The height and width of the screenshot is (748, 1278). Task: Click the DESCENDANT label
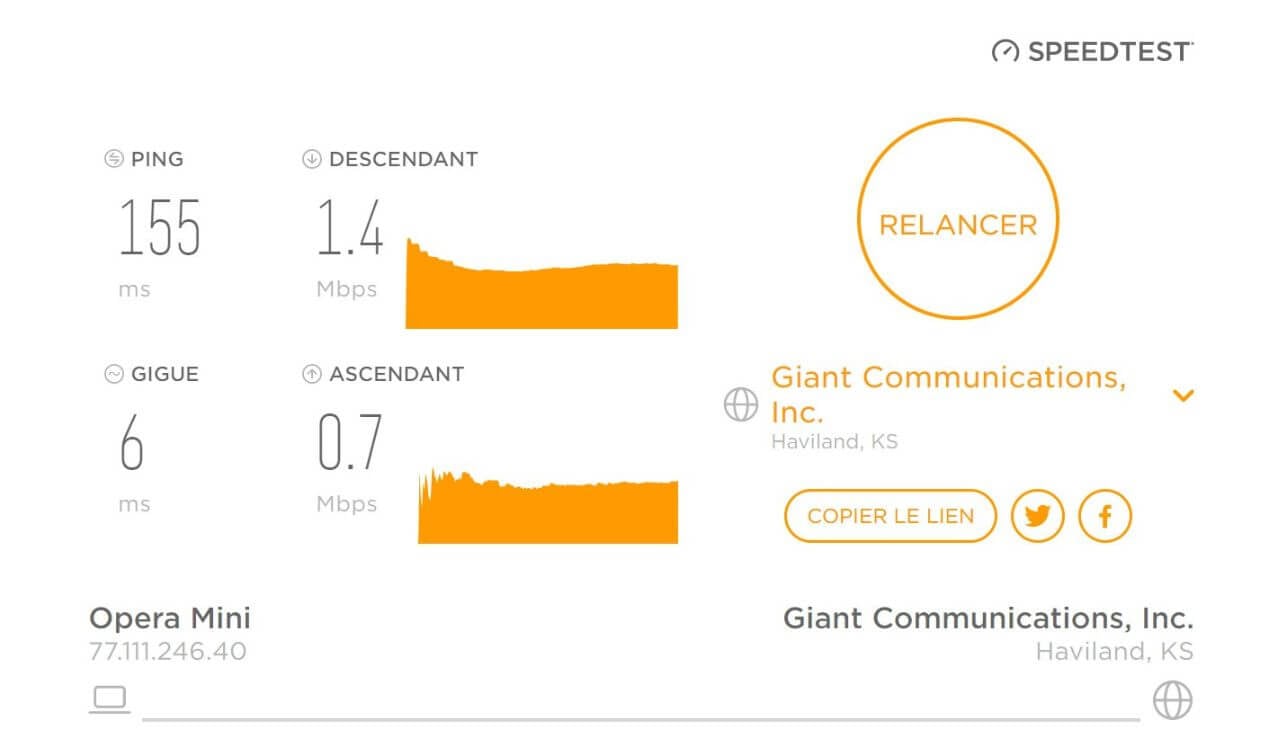tap(403, 159)
